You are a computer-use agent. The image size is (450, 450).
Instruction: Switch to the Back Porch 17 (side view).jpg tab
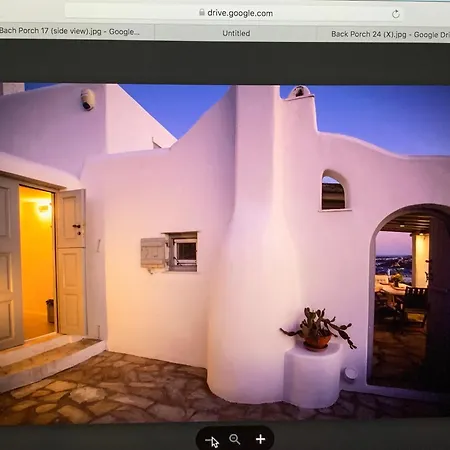tap(77, 31)
